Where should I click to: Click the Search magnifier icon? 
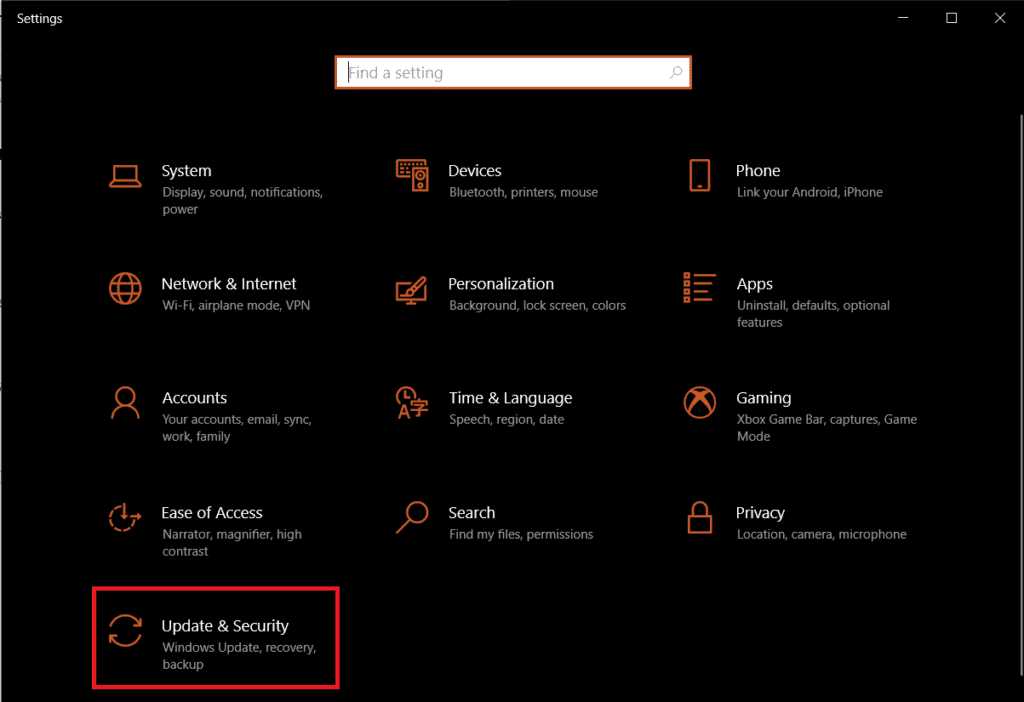pos(412,518)
